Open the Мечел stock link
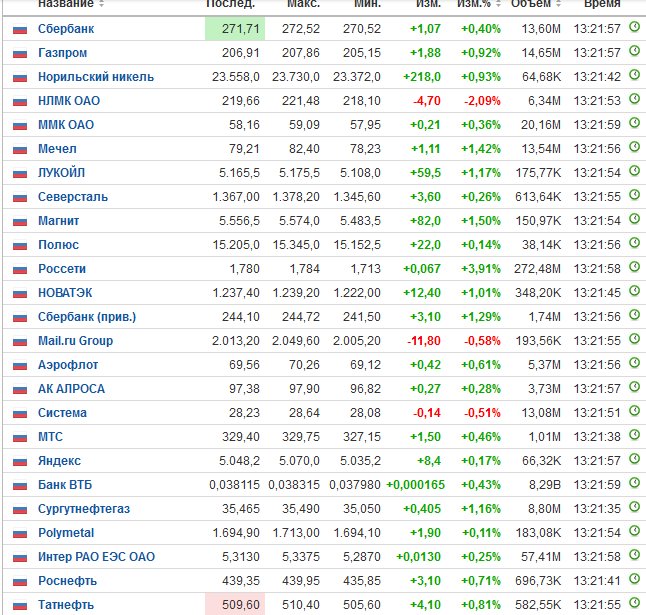The image size is (646, 615). point(57,149)
